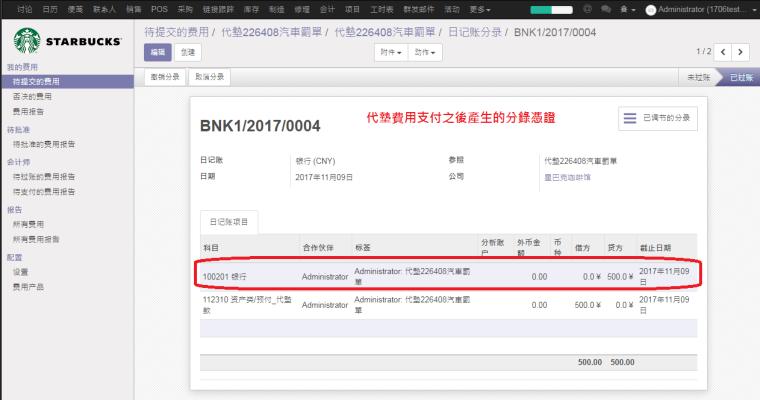Click the 取消分录 button
The height and width of the screenshot is (400, 760).
(209, 77)
